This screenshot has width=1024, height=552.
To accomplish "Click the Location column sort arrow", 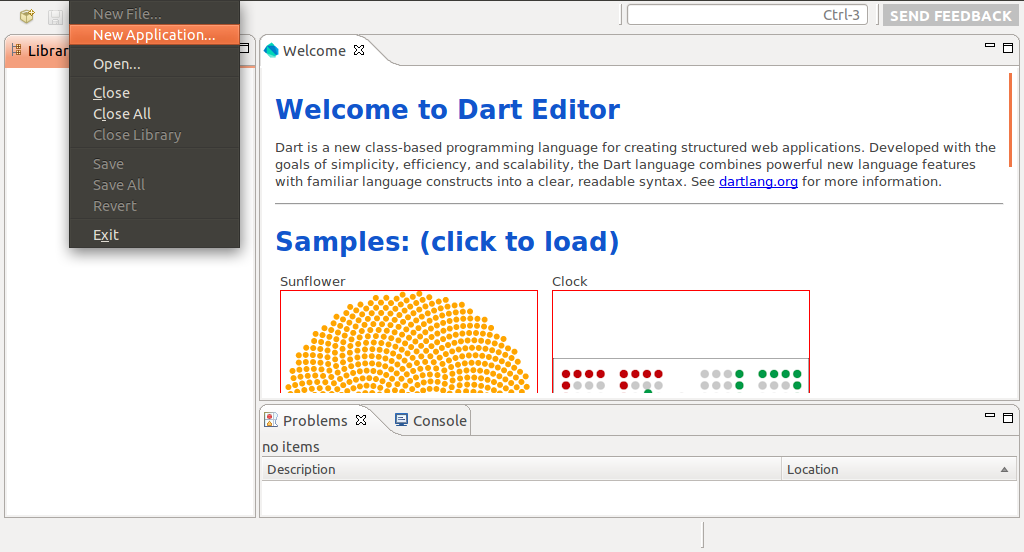I will pyautogui.click(x=1004, y=470).
